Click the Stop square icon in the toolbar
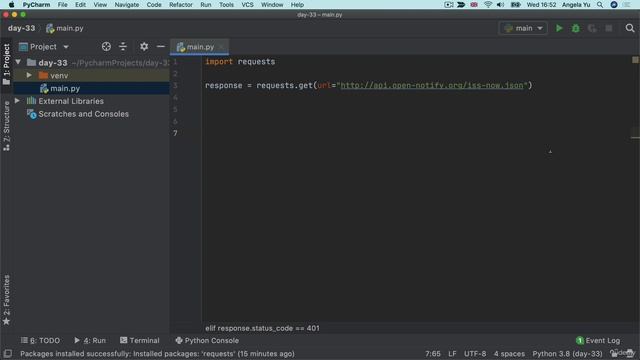640x360 pixels. (609, 28)
